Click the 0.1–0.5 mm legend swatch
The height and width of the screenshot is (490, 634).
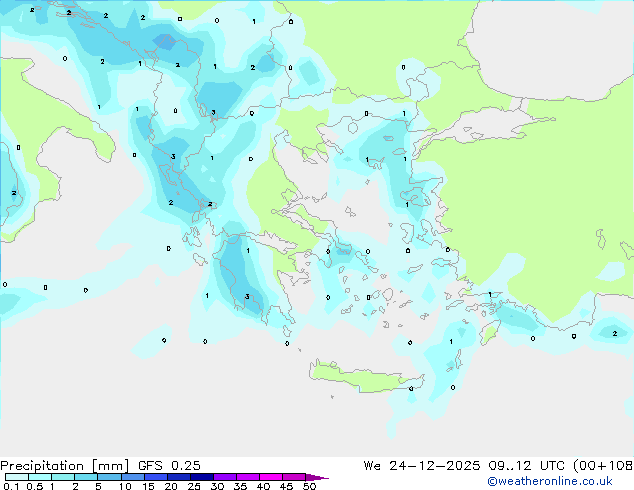[17, 477]
